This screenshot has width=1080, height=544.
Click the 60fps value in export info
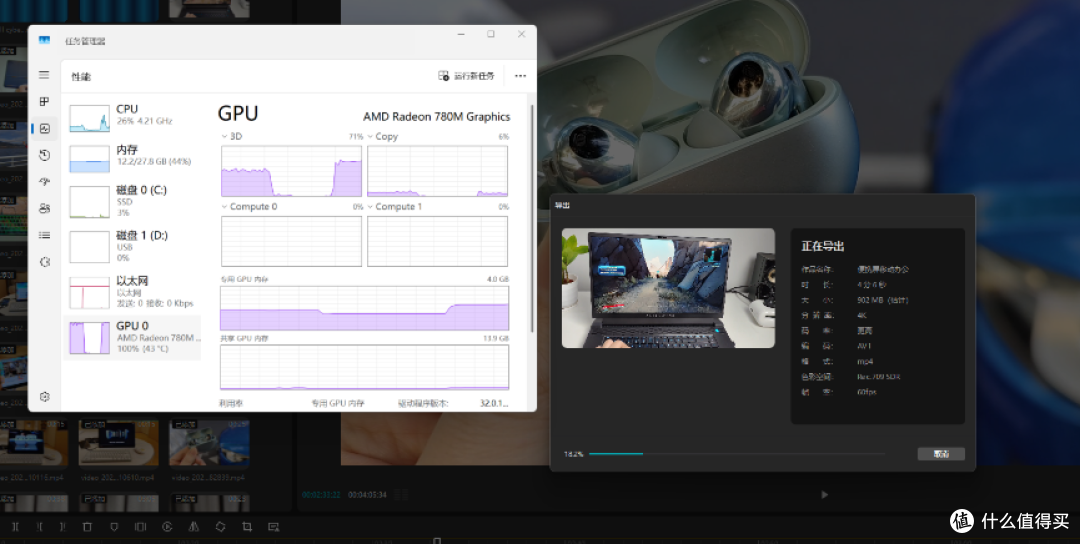pyautogui.click(x=866, y=392)
